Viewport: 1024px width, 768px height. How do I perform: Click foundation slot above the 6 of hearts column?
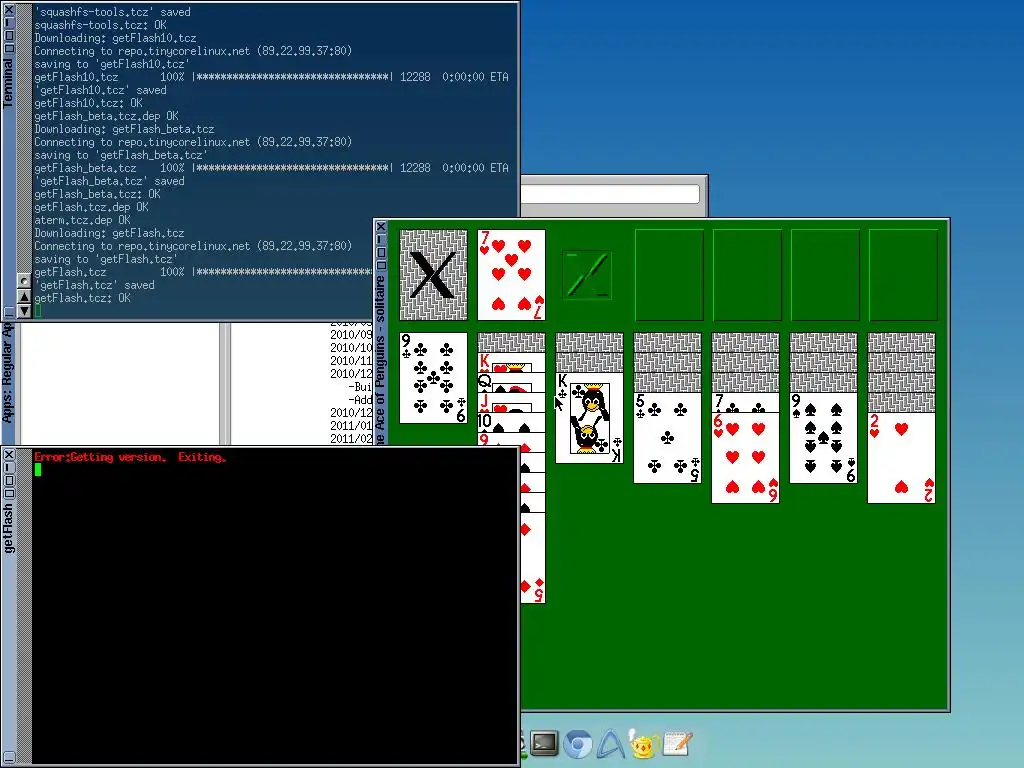click(746, 274)
